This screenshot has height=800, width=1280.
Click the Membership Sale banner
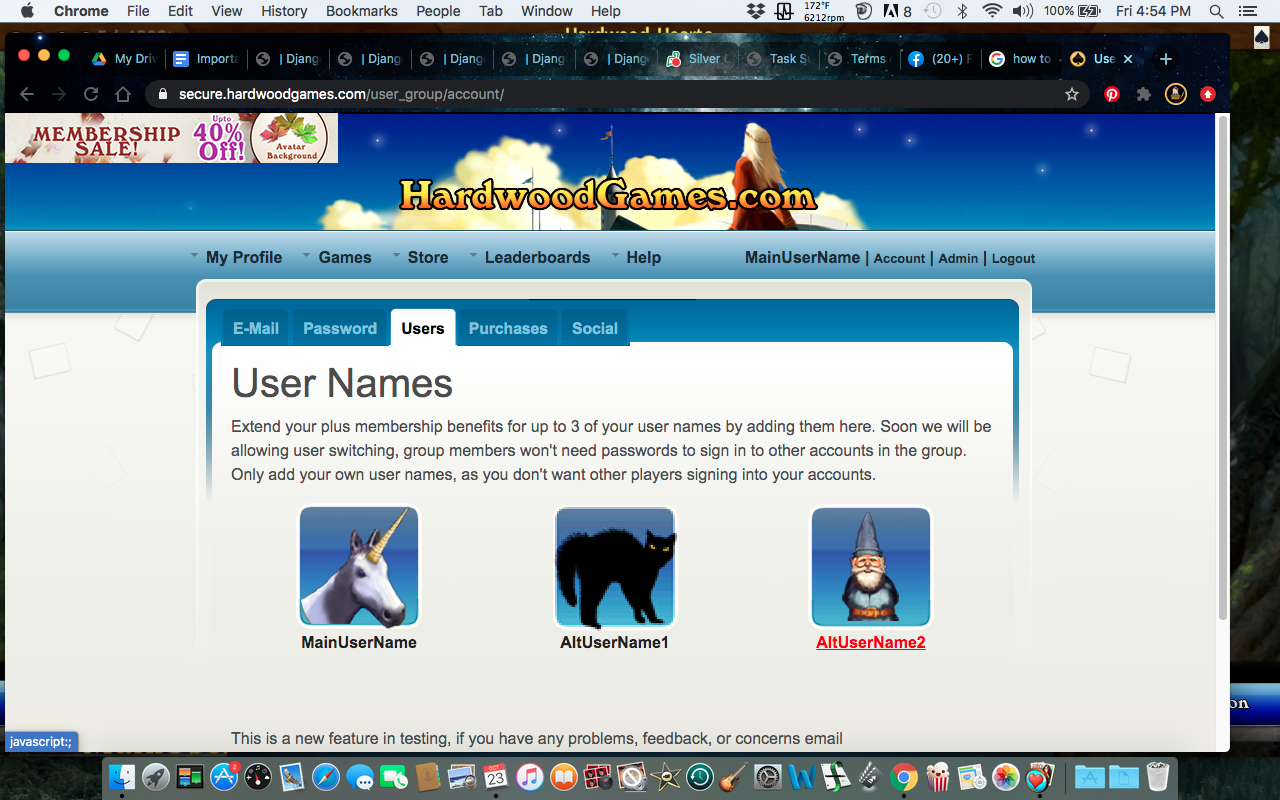(x=172, y=138)
